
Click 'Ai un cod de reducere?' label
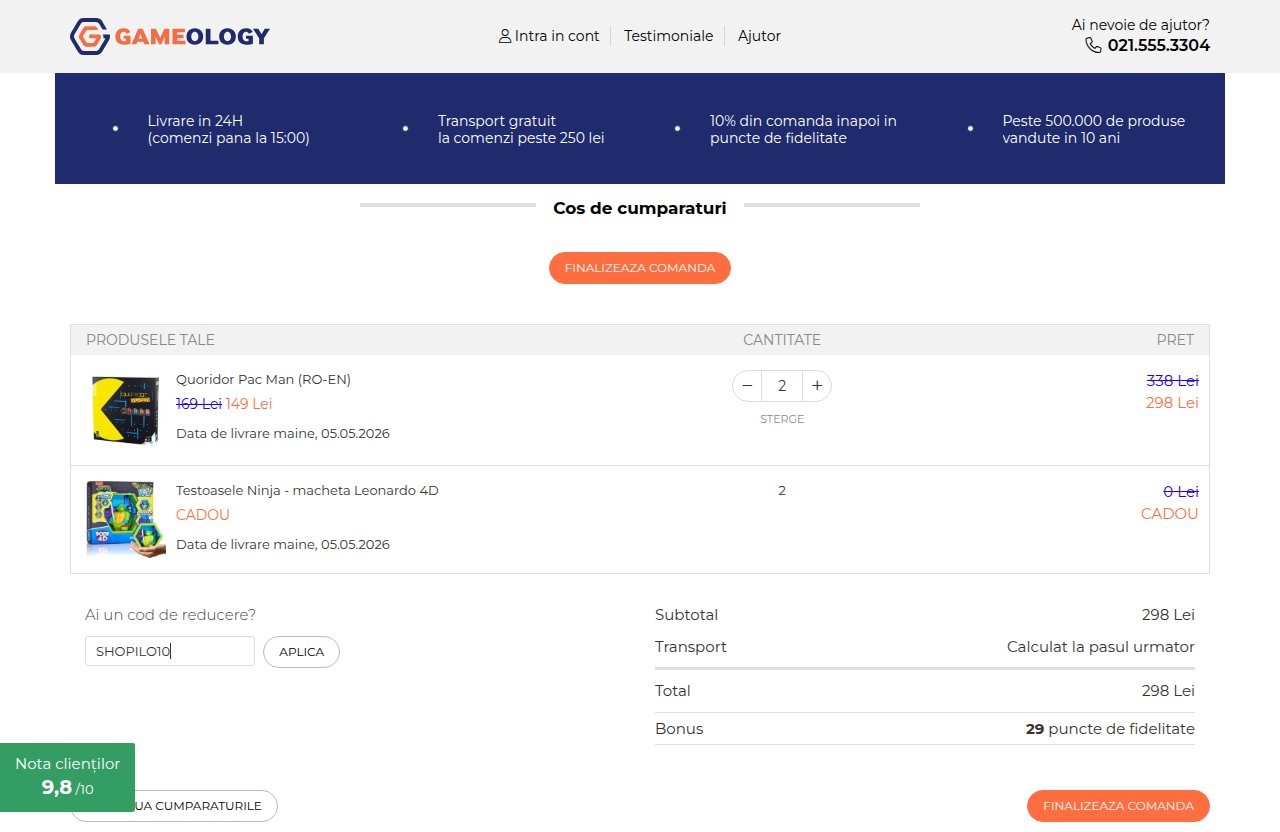coord(171,615)
